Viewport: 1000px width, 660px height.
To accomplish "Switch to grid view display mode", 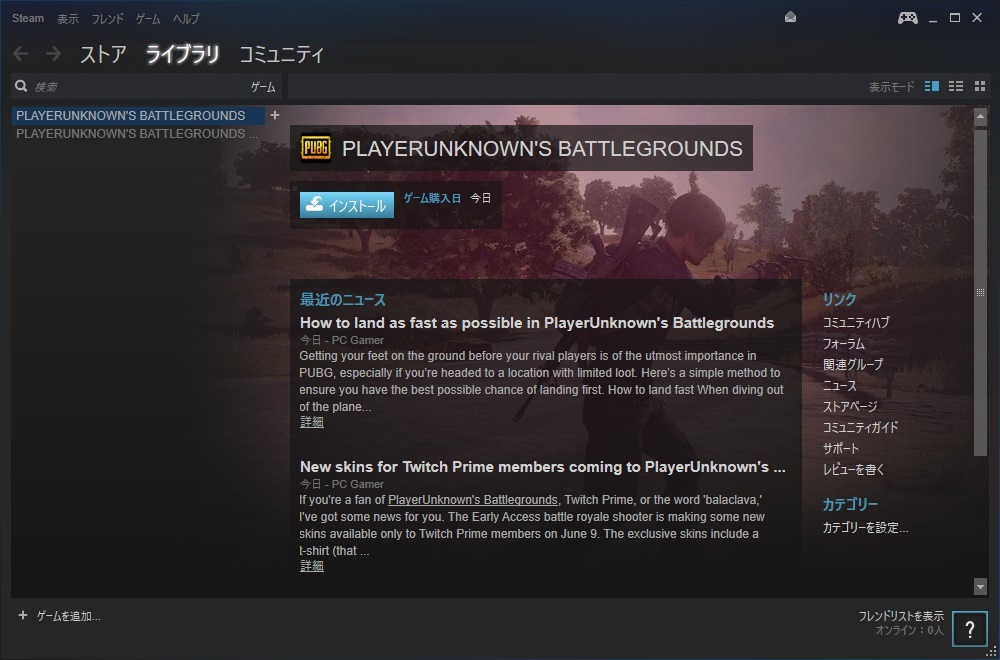I will pyautogui.click(x=980, y=86).
